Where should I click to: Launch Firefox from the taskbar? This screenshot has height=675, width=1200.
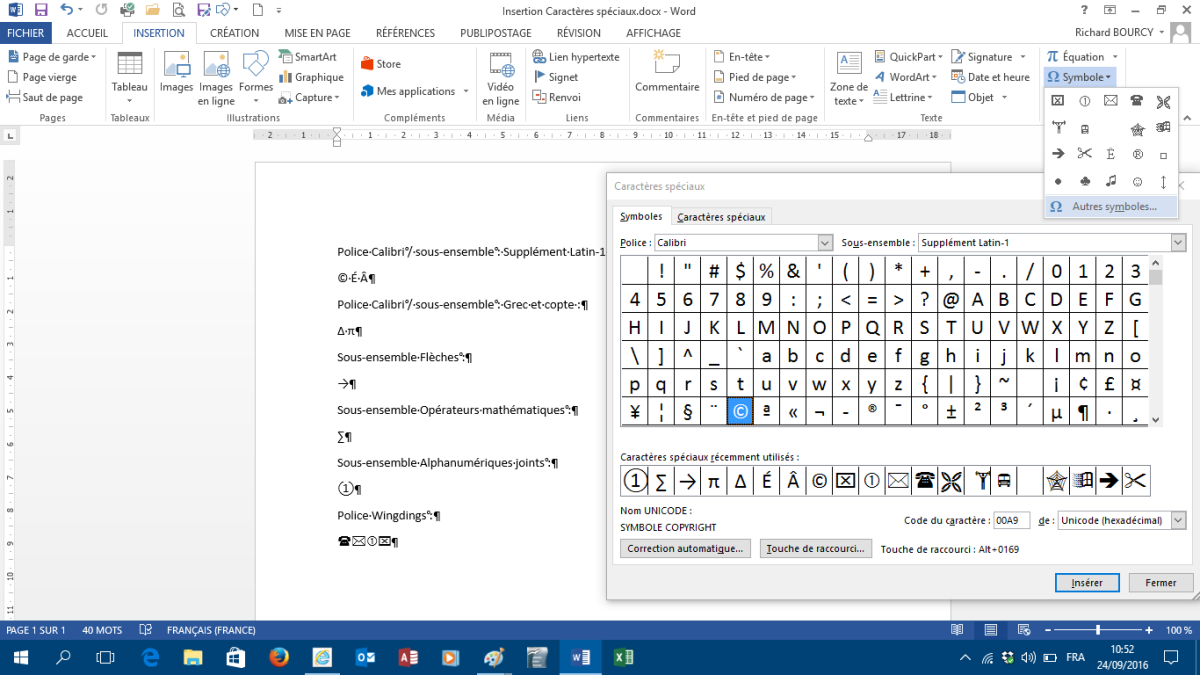(279, 657)
